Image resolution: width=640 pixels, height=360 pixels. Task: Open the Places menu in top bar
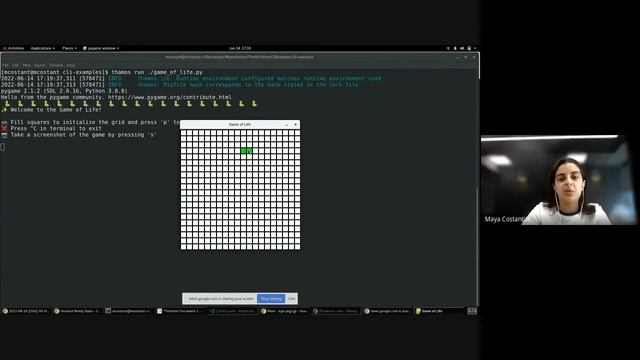tap(69, 48)
